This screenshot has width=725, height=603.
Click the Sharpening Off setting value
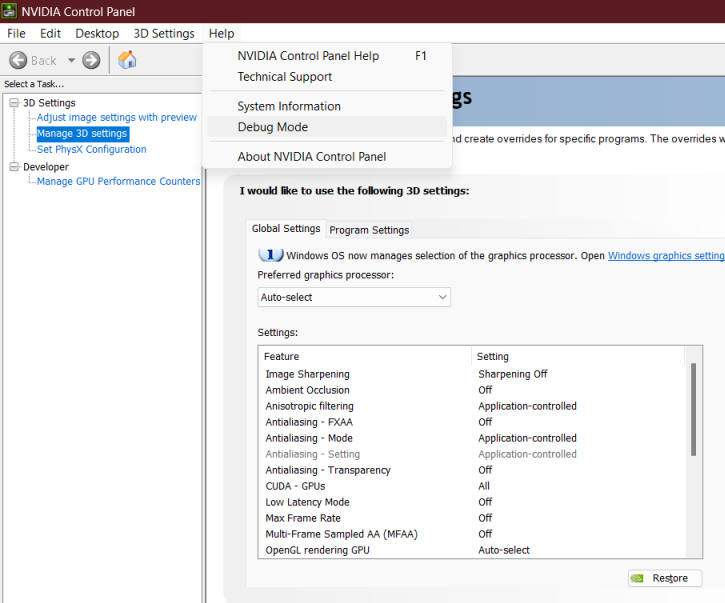(x=513, y=374)
